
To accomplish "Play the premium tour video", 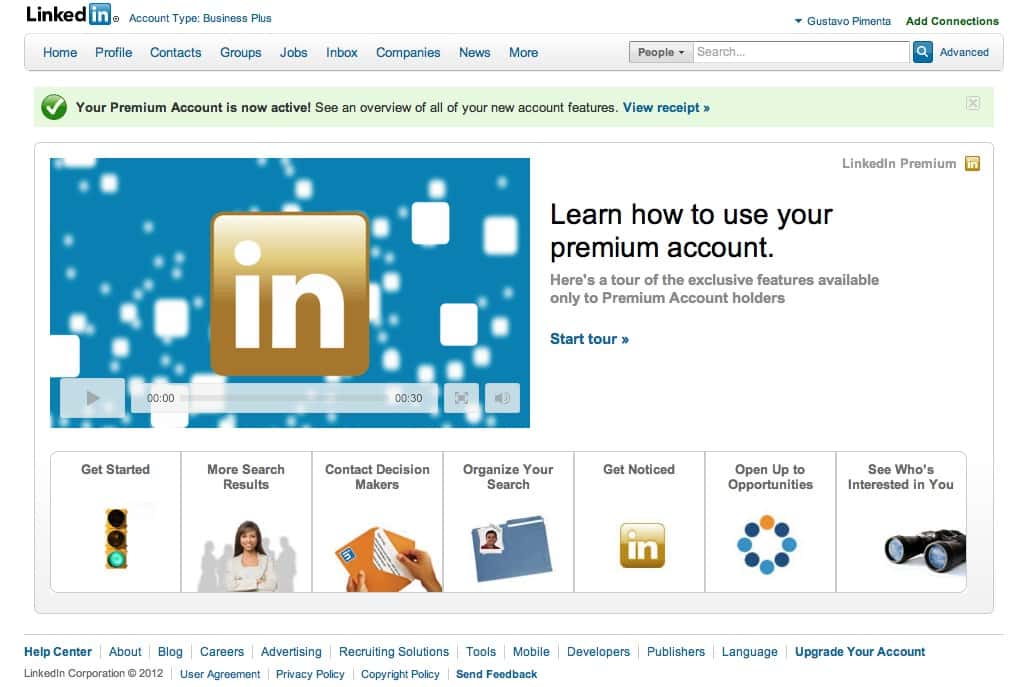I will pos(93,398).
